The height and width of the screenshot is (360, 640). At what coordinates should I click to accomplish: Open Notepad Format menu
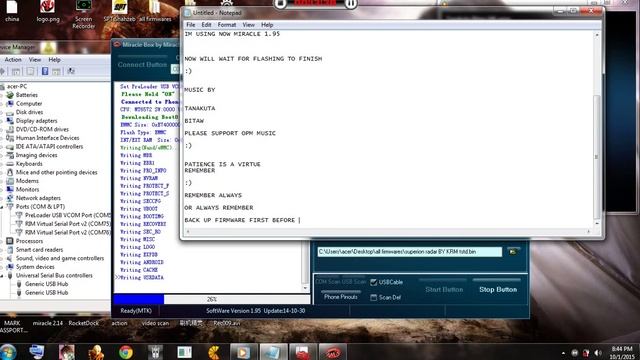point(227,24)
